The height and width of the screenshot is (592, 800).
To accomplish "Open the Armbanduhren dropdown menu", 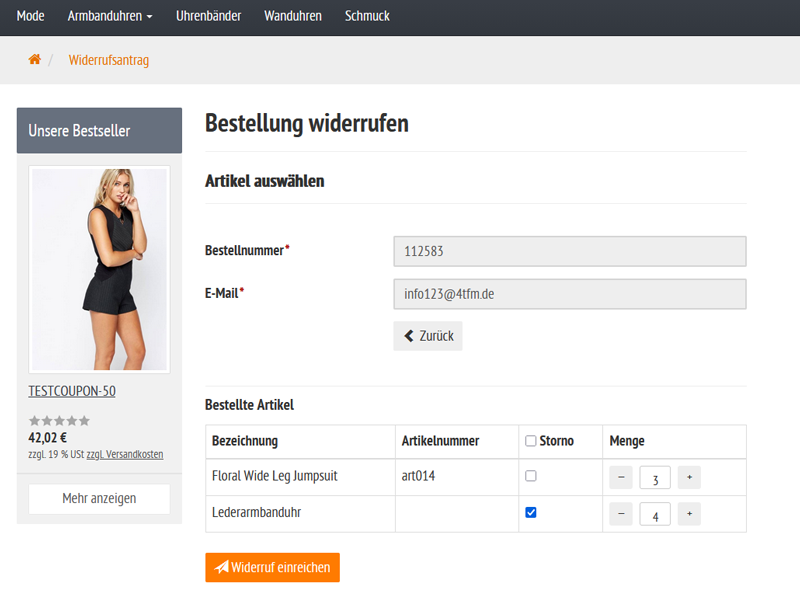I will pos(110,16).
